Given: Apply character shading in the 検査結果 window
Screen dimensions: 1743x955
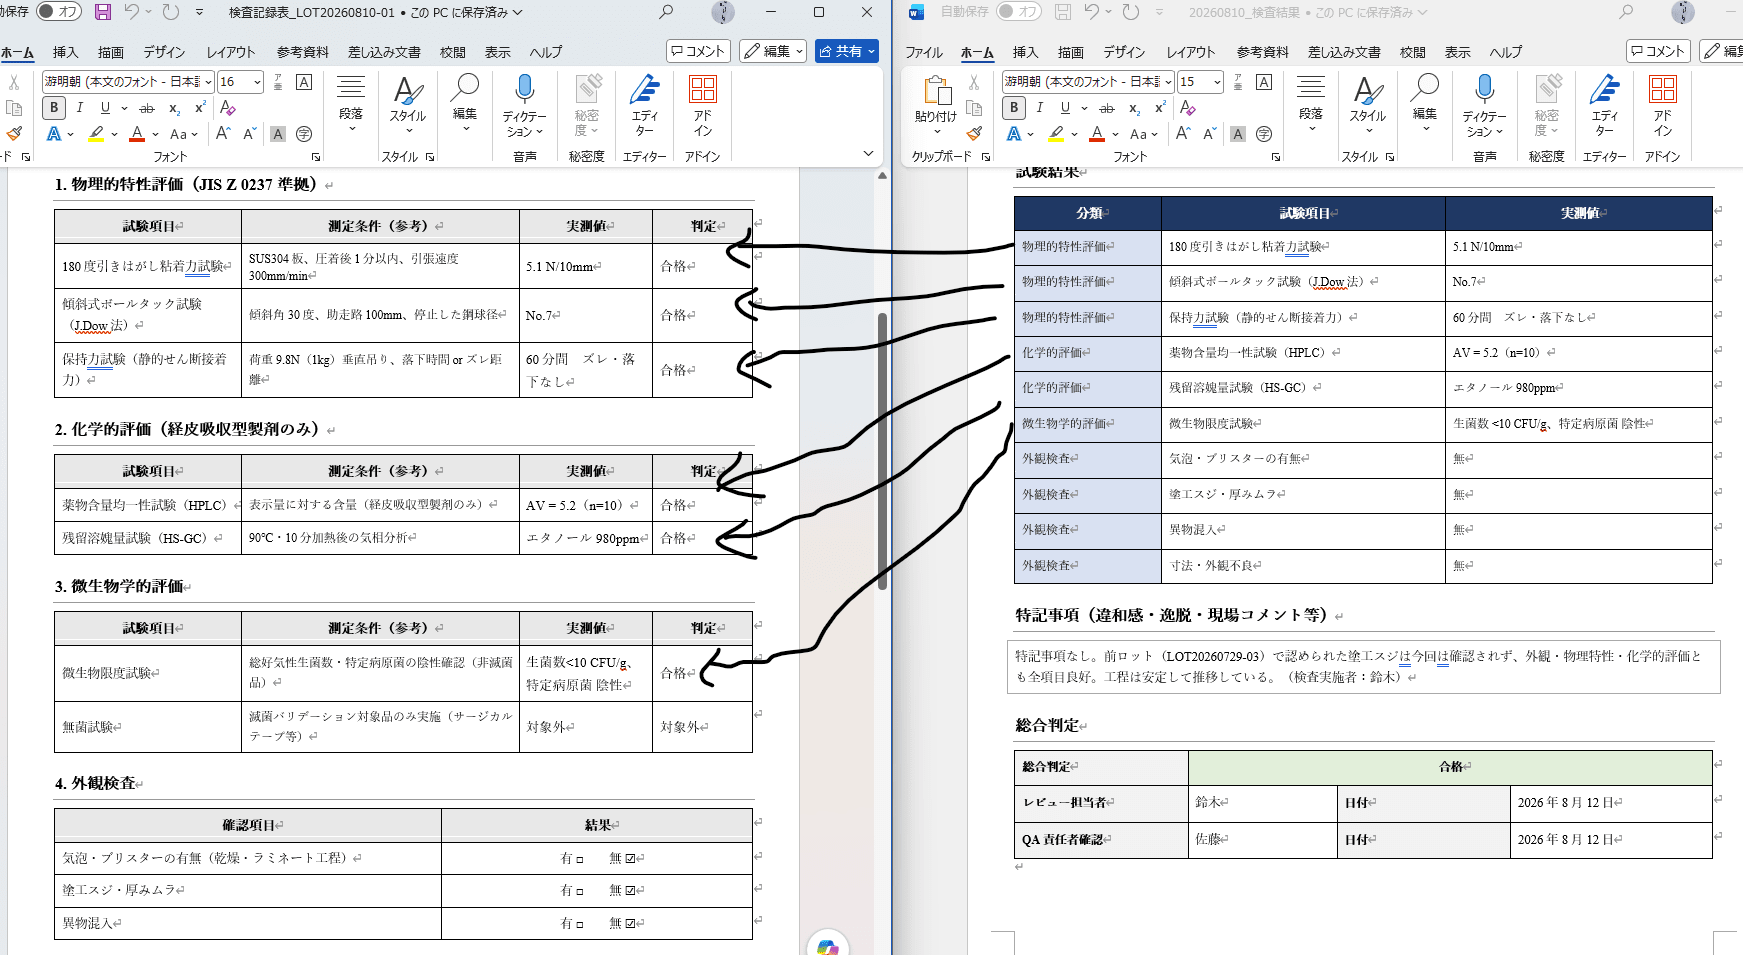Looking at the screenshot, I should click(x=1238, y=134).
